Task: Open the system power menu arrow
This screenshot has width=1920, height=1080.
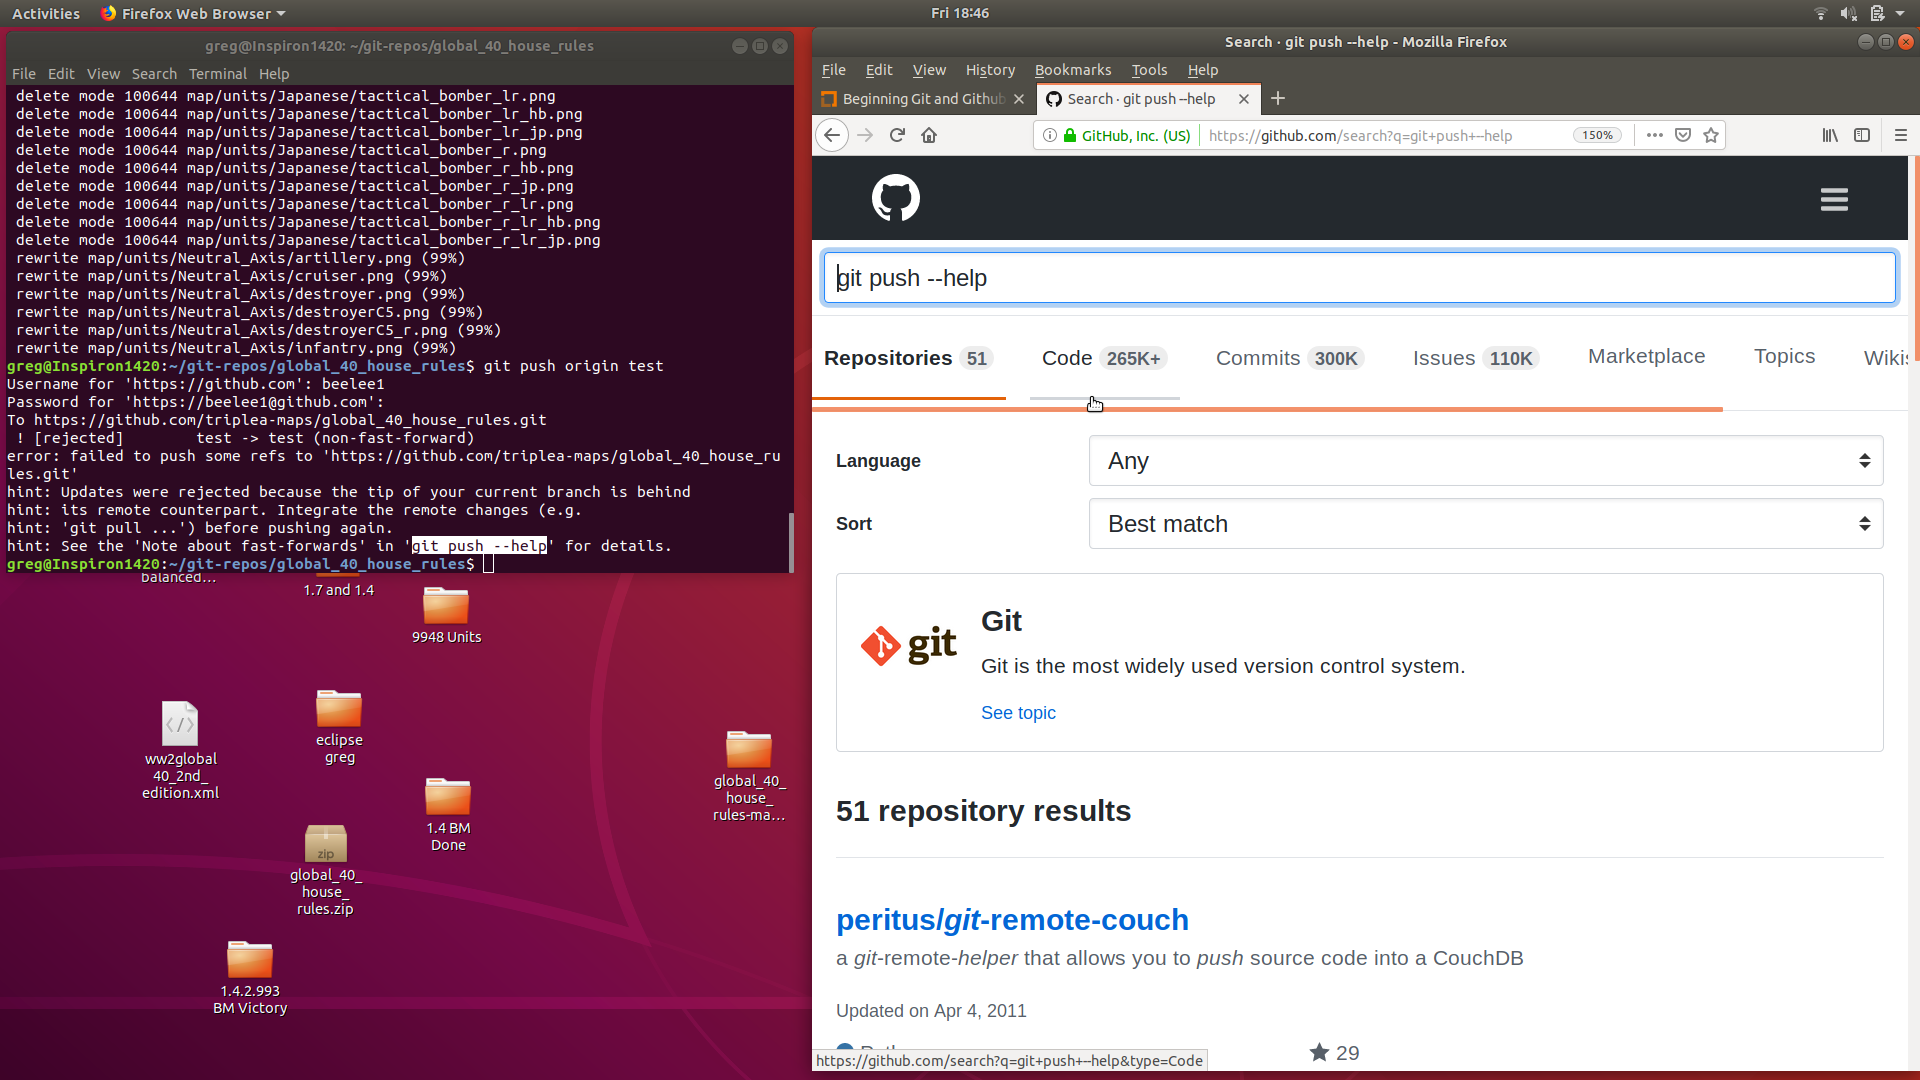Action: (x=1900, y=13)
